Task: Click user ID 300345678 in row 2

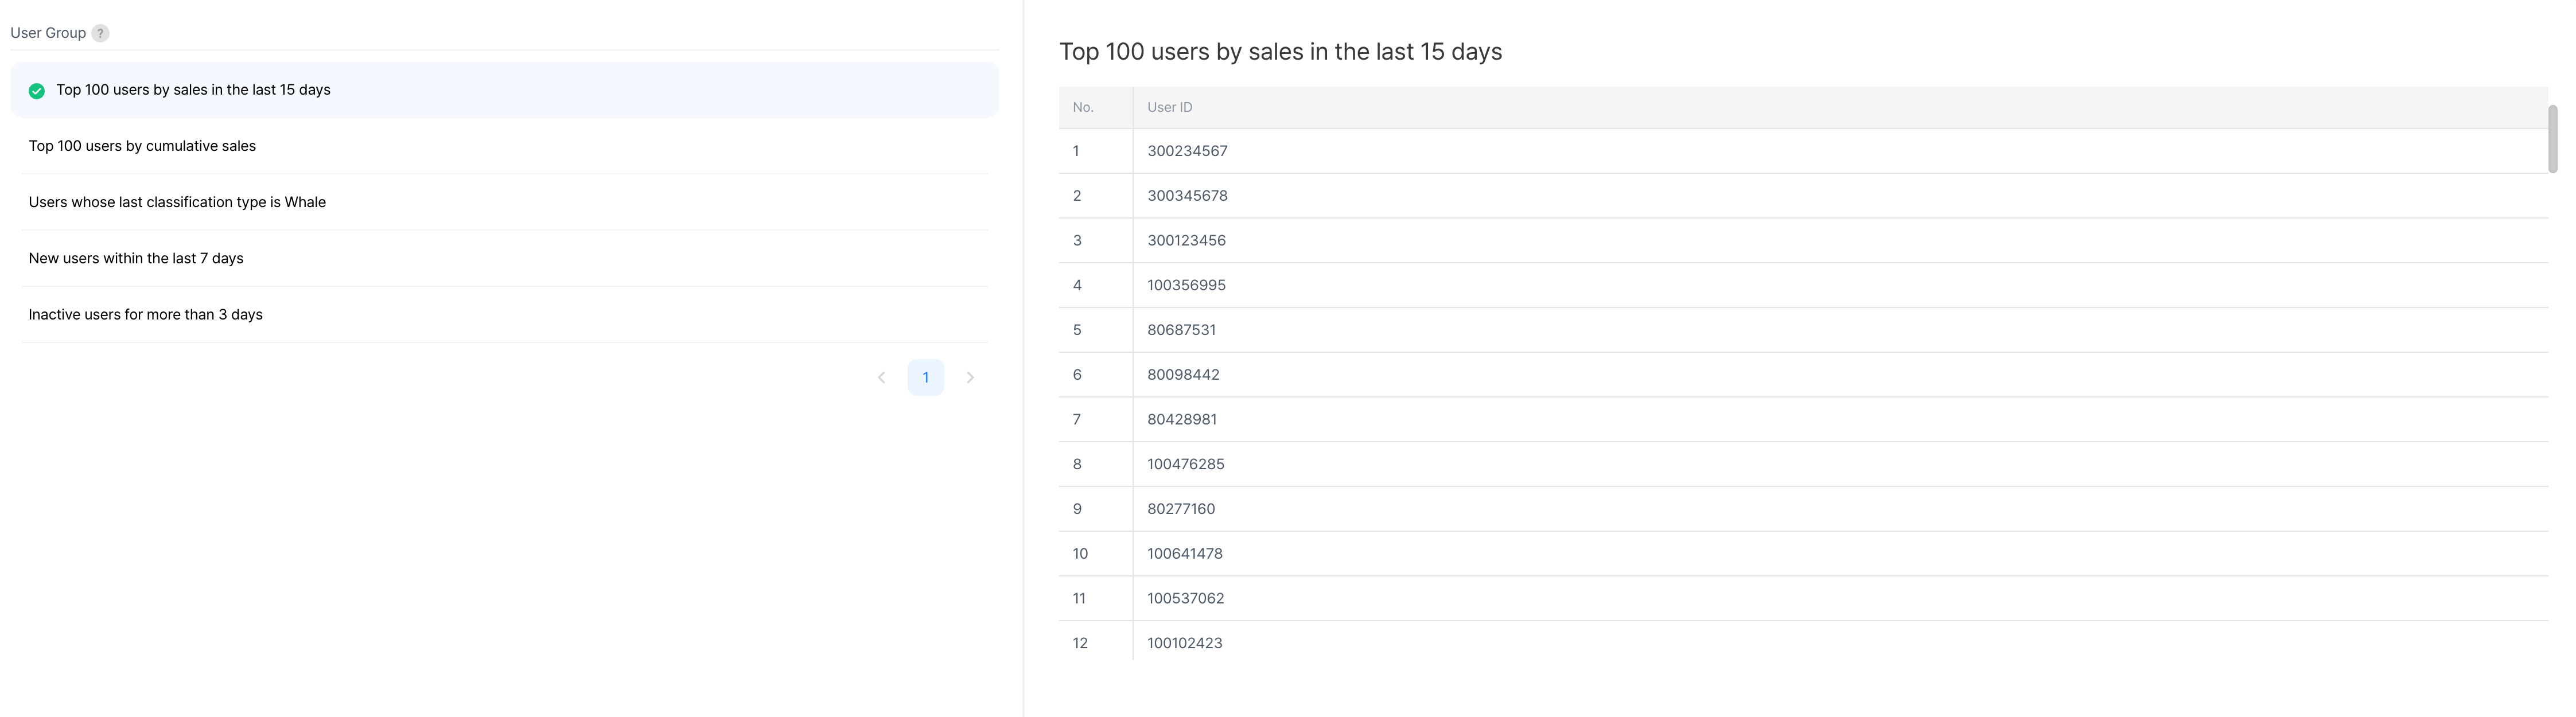Action: click(1187, 196)
